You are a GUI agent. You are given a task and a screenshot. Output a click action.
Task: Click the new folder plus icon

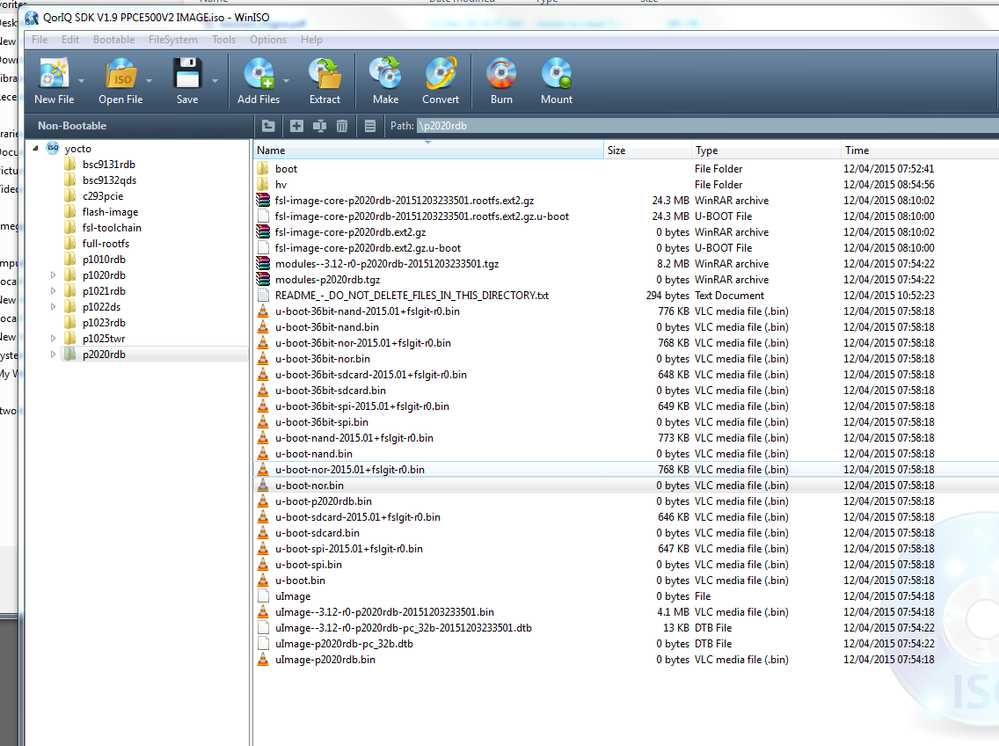296,126
